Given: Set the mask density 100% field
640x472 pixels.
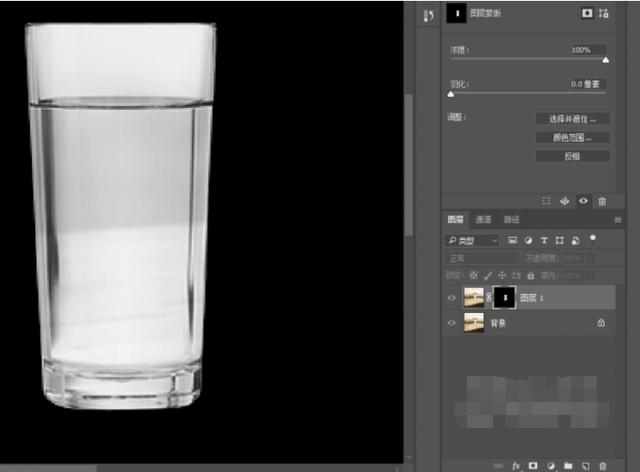Looking at the screenshot, I should 588,50.
